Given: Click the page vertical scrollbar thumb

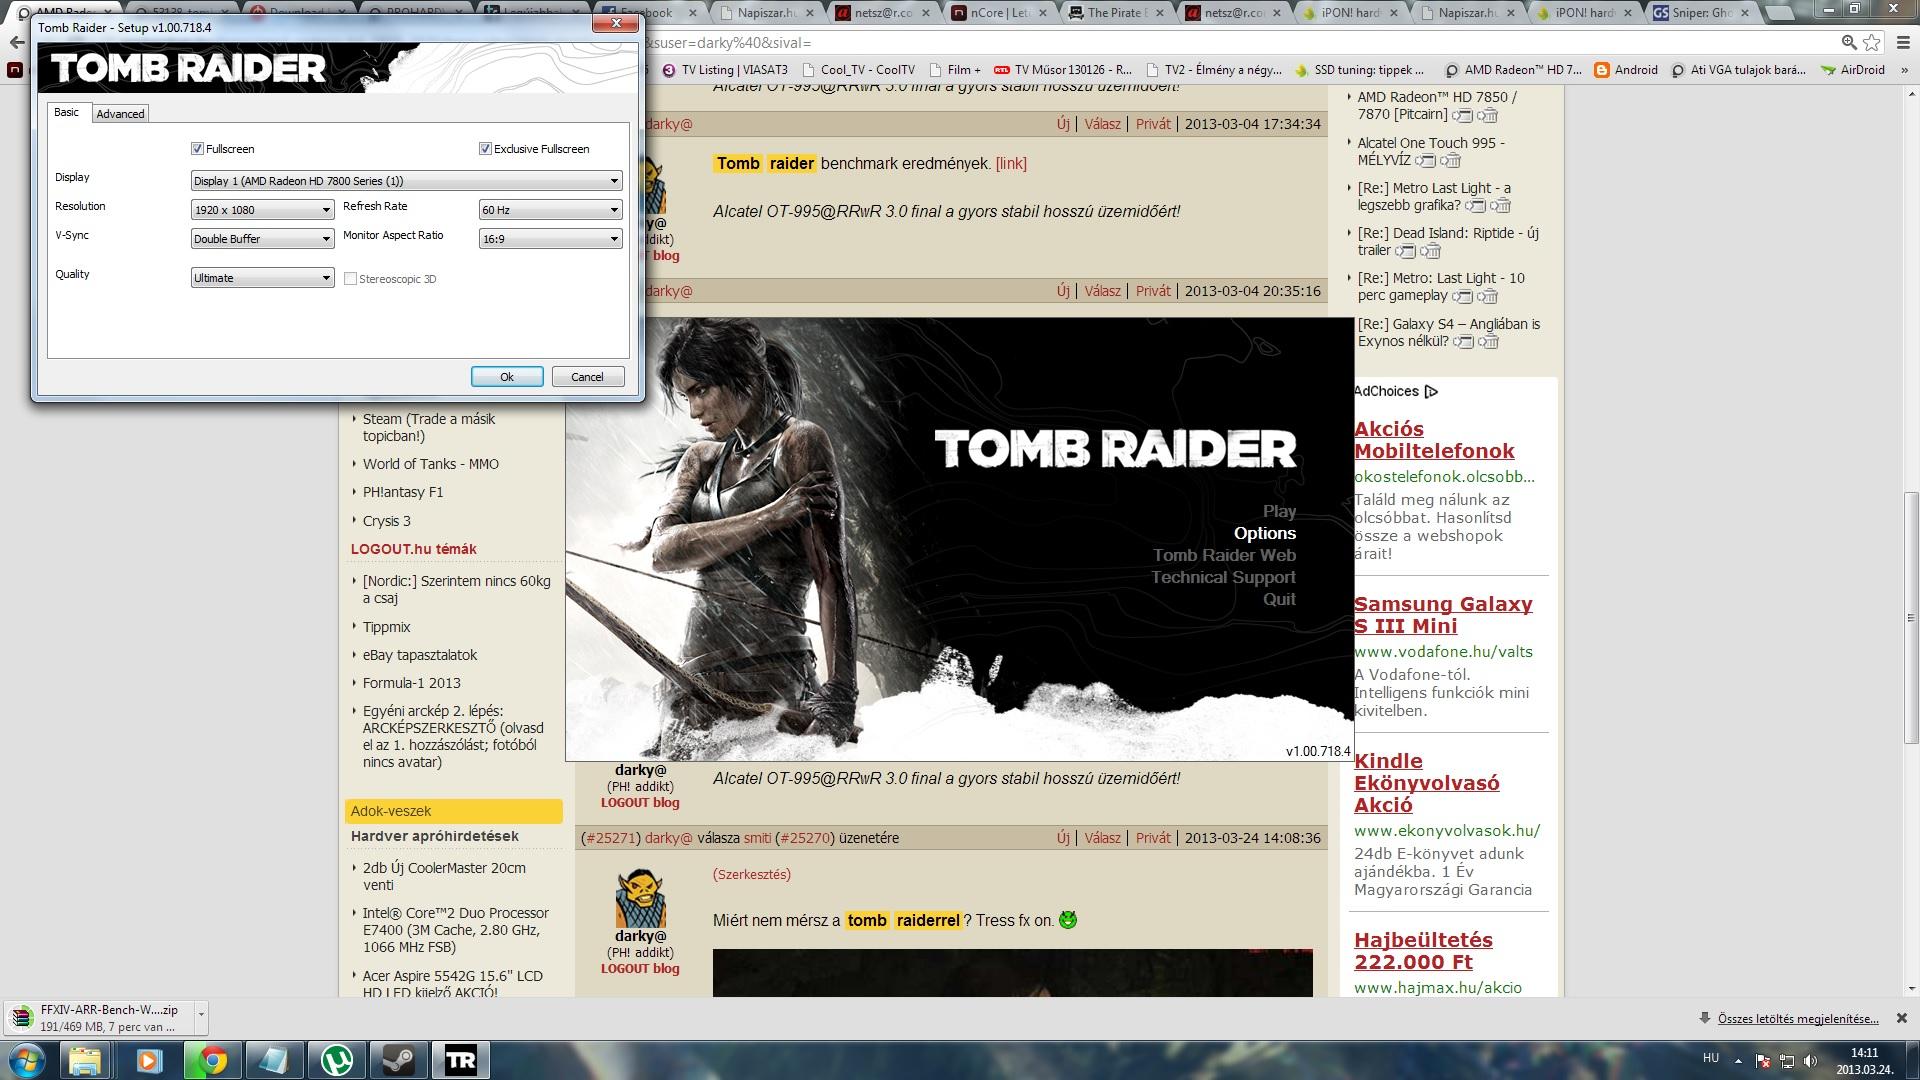Looking at the screenshot, I should tap(1910, 618).
